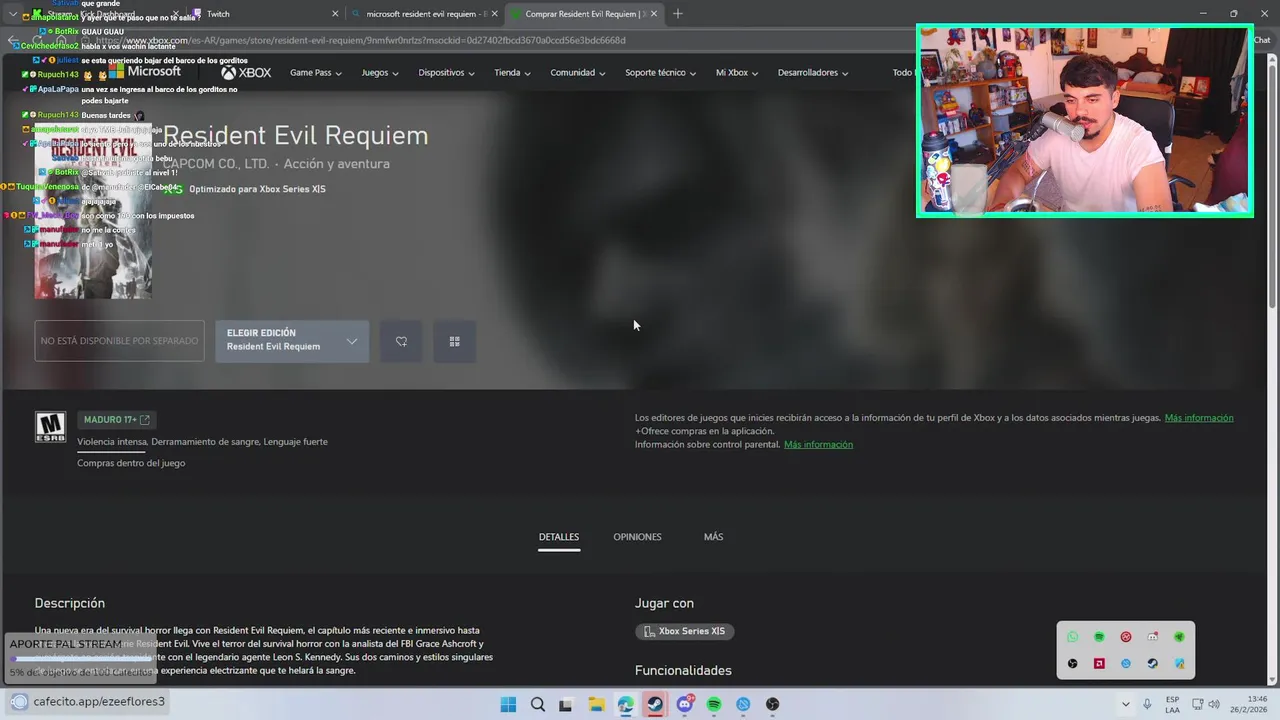Open Steam from the taskbar
Viewport: 1280px width, 720px height.
(655, 704)
